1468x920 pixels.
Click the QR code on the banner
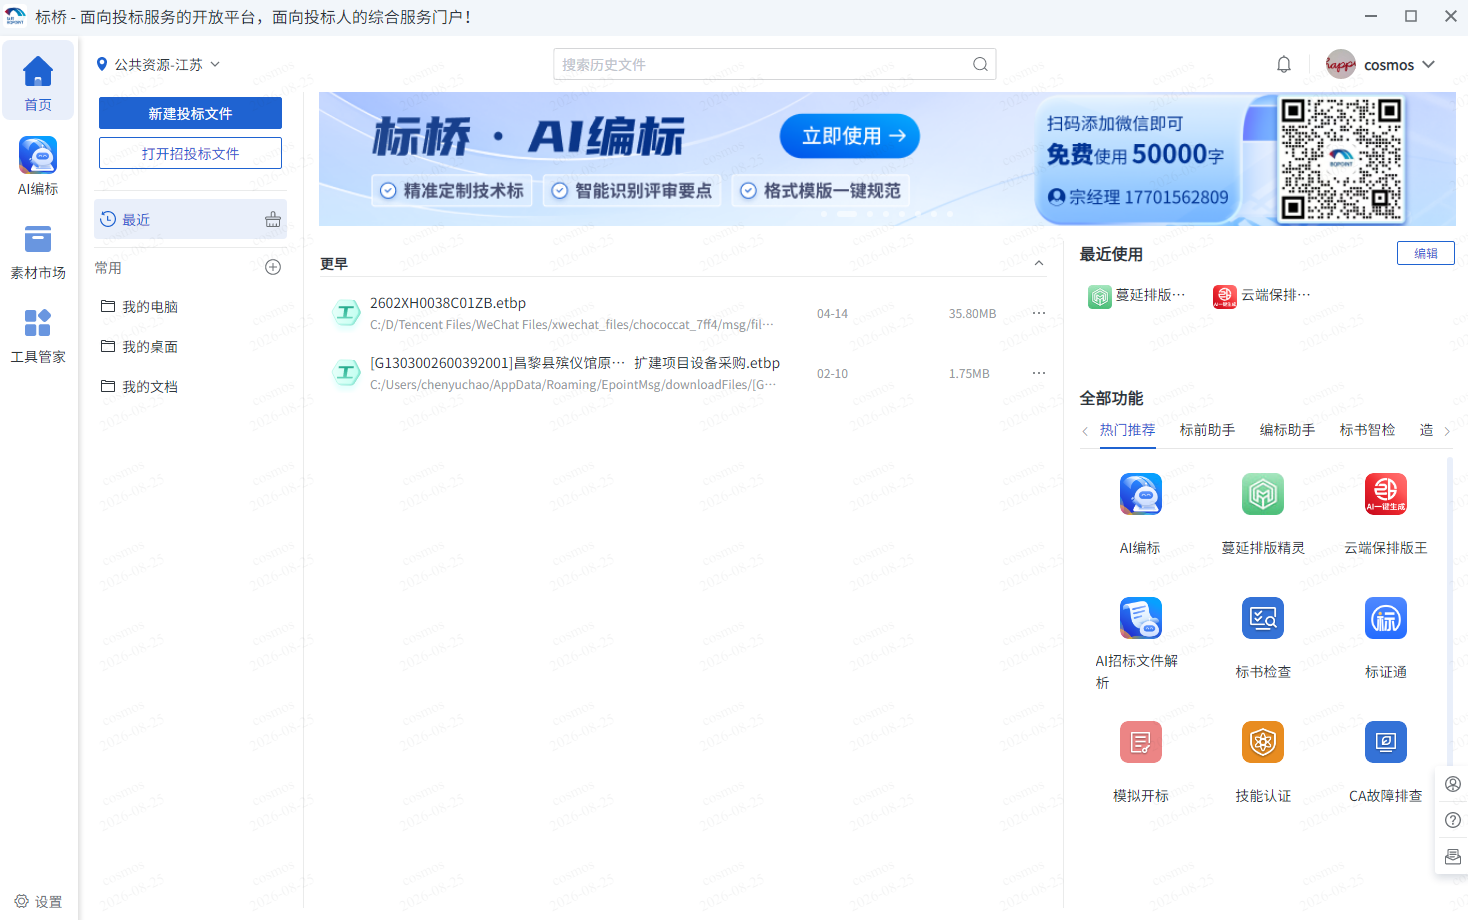[x=1341, y=159]
